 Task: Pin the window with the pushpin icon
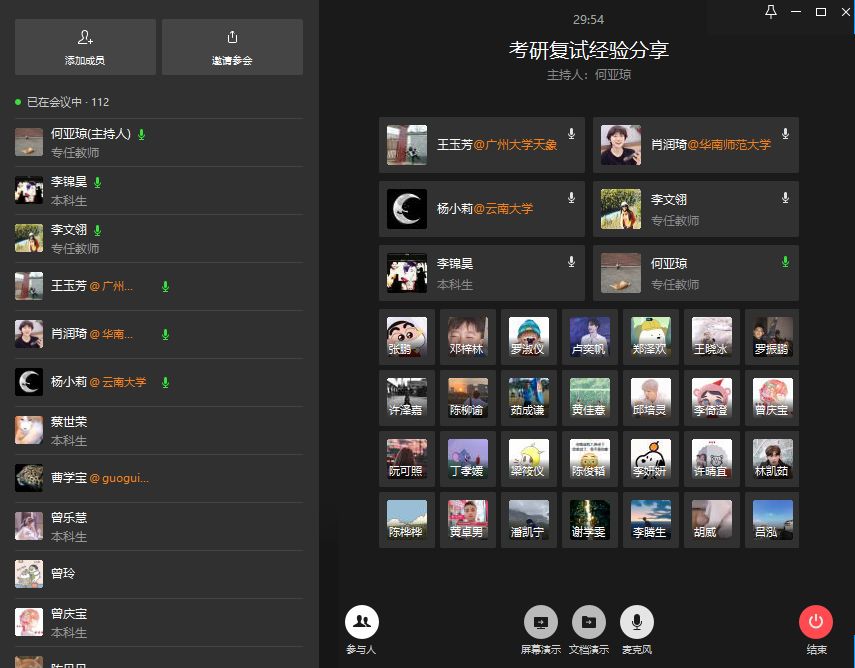point(770,12)
